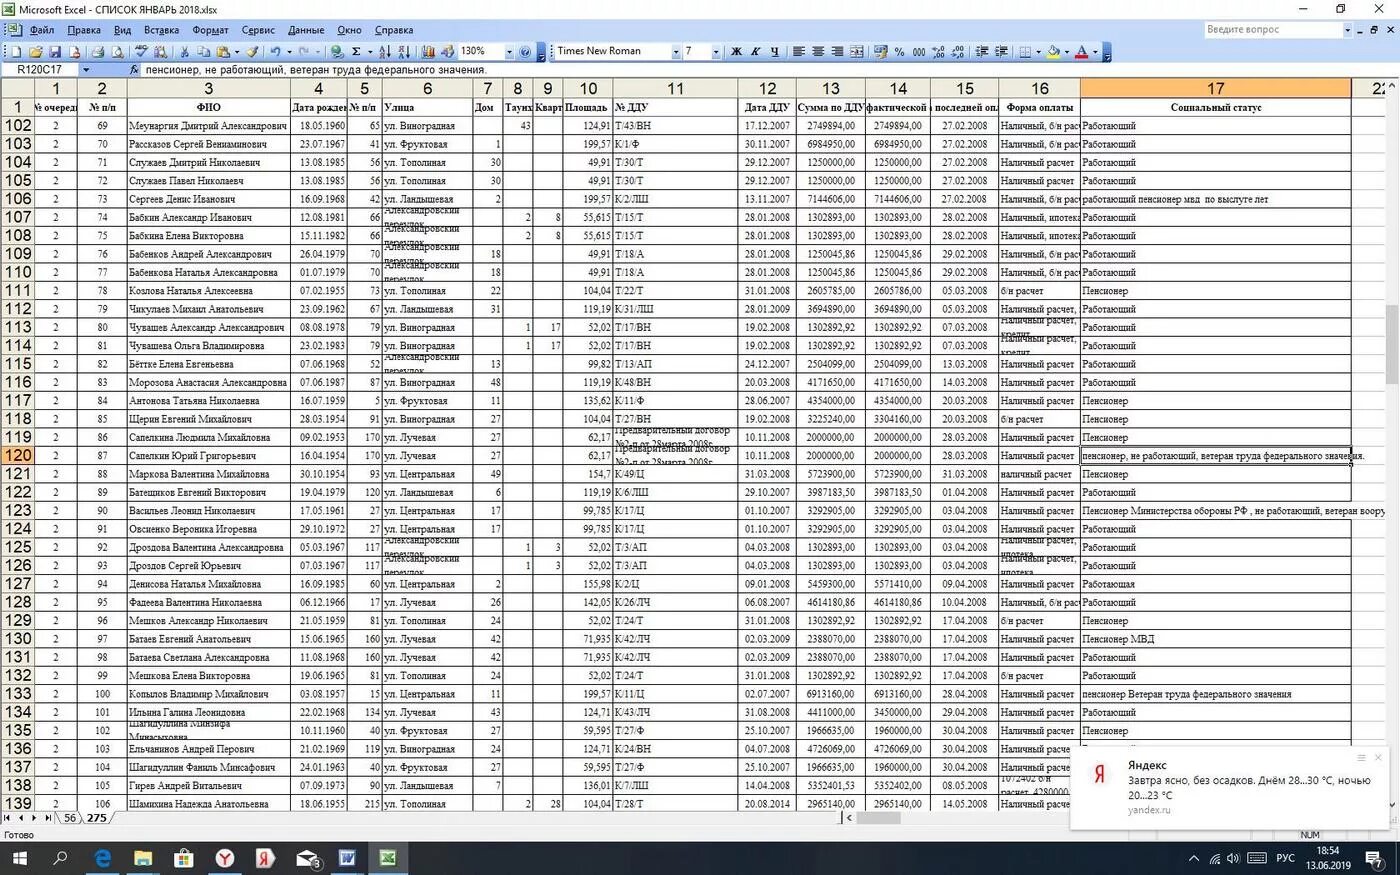Open the Windows Start menu

click(x=18, y=858)
